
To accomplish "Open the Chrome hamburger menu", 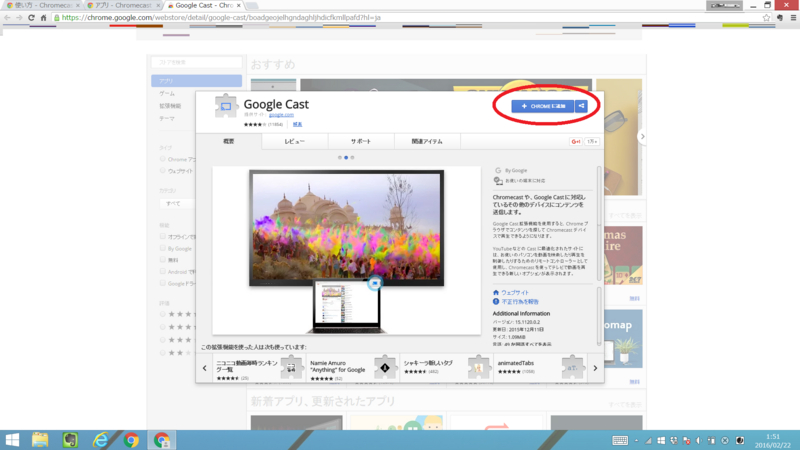I will [x=793, y=17].
